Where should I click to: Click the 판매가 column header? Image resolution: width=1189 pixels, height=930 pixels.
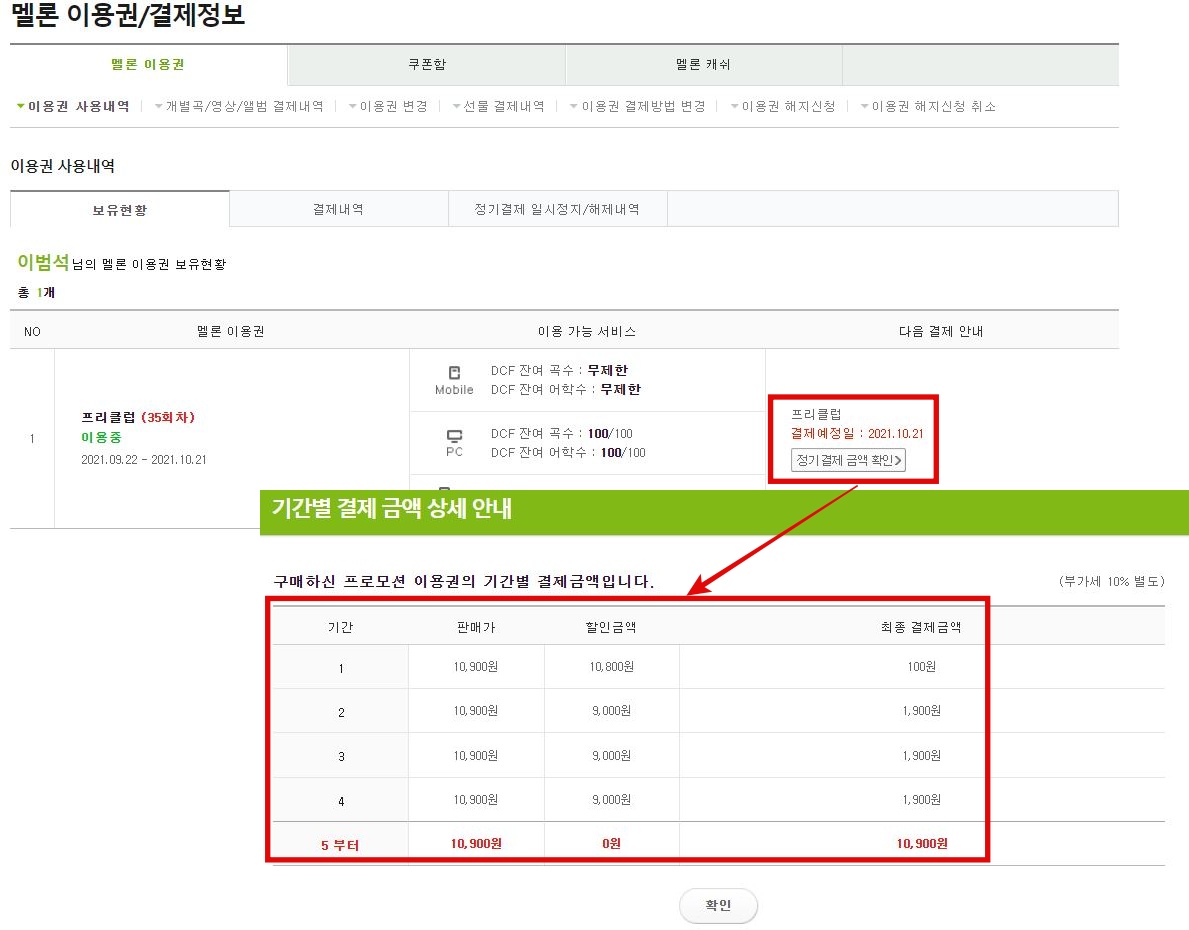476,627
